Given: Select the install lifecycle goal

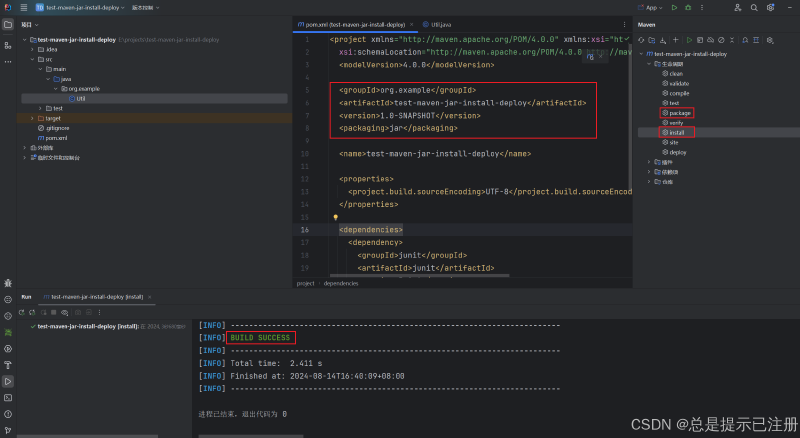Looking at the screenshot, I should pos(673,133).
